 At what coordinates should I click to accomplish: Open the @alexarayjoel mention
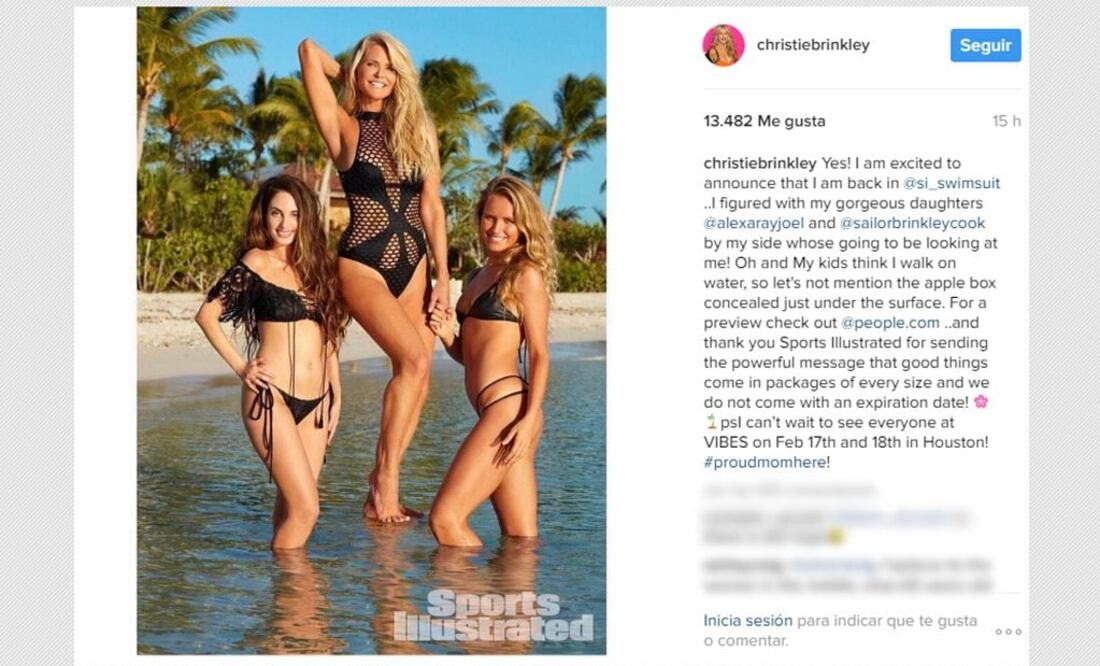coord(753,223)
